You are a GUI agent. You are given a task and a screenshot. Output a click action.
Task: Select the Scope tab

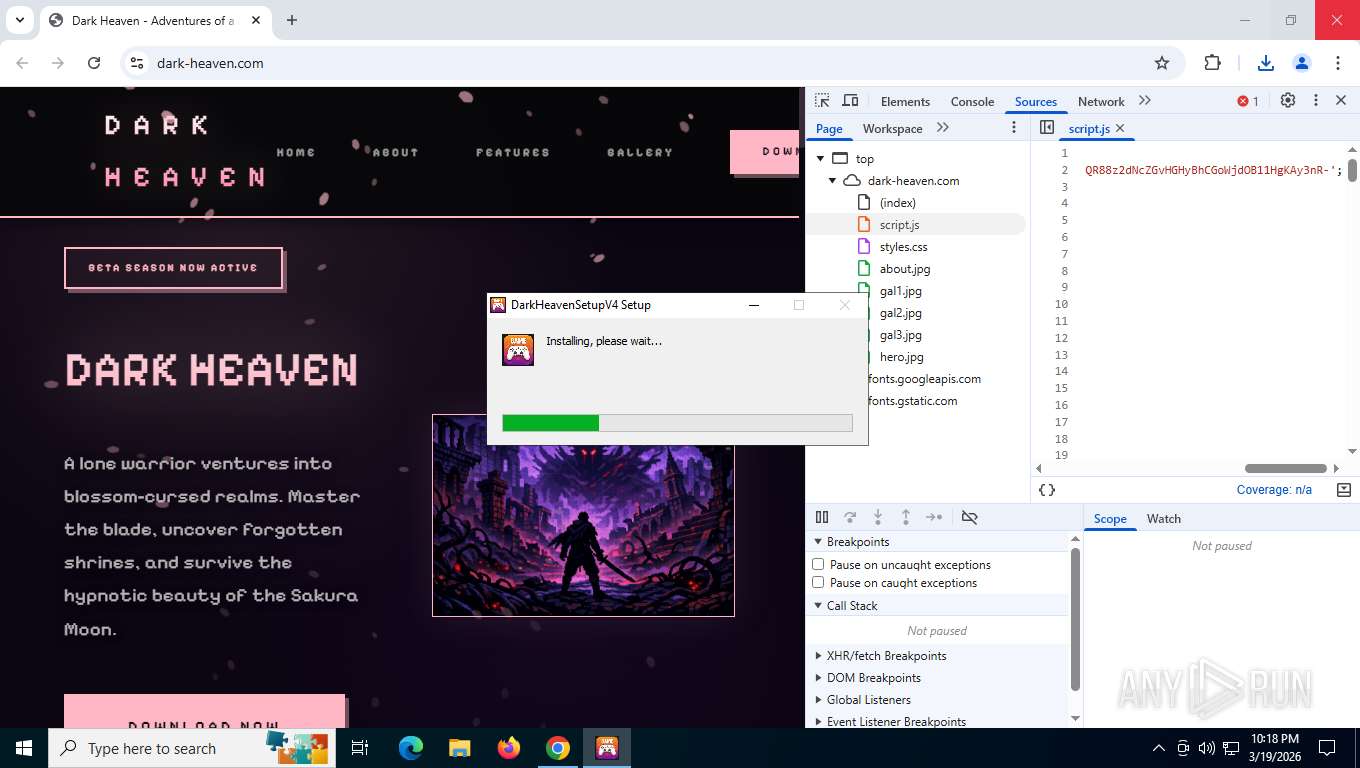pos(1110,518)
